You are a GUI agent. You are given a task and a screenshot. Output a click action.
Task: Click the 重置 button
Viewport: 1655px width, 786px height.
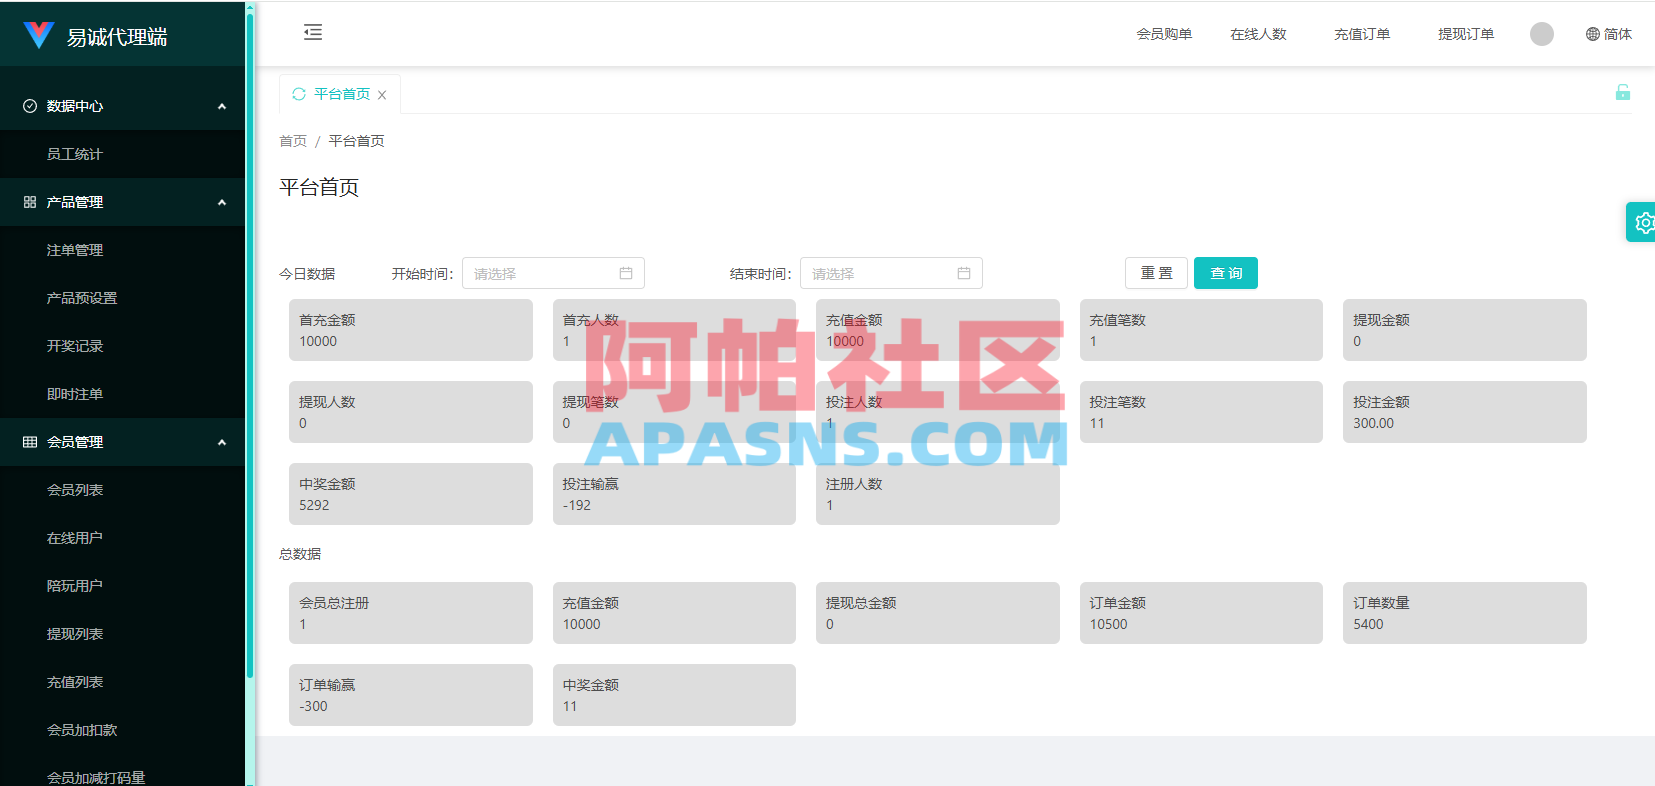pyautogui.click(x=1156, y=273)
